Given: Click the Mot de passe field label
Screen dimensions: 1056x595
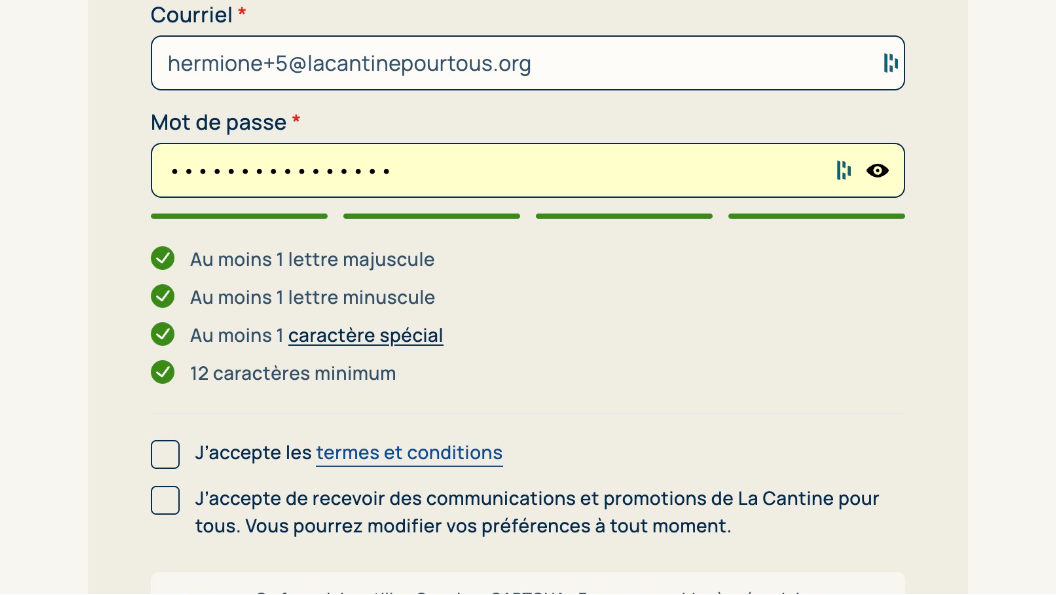Looking at the screenshot, I should click(x=218, y=122).
